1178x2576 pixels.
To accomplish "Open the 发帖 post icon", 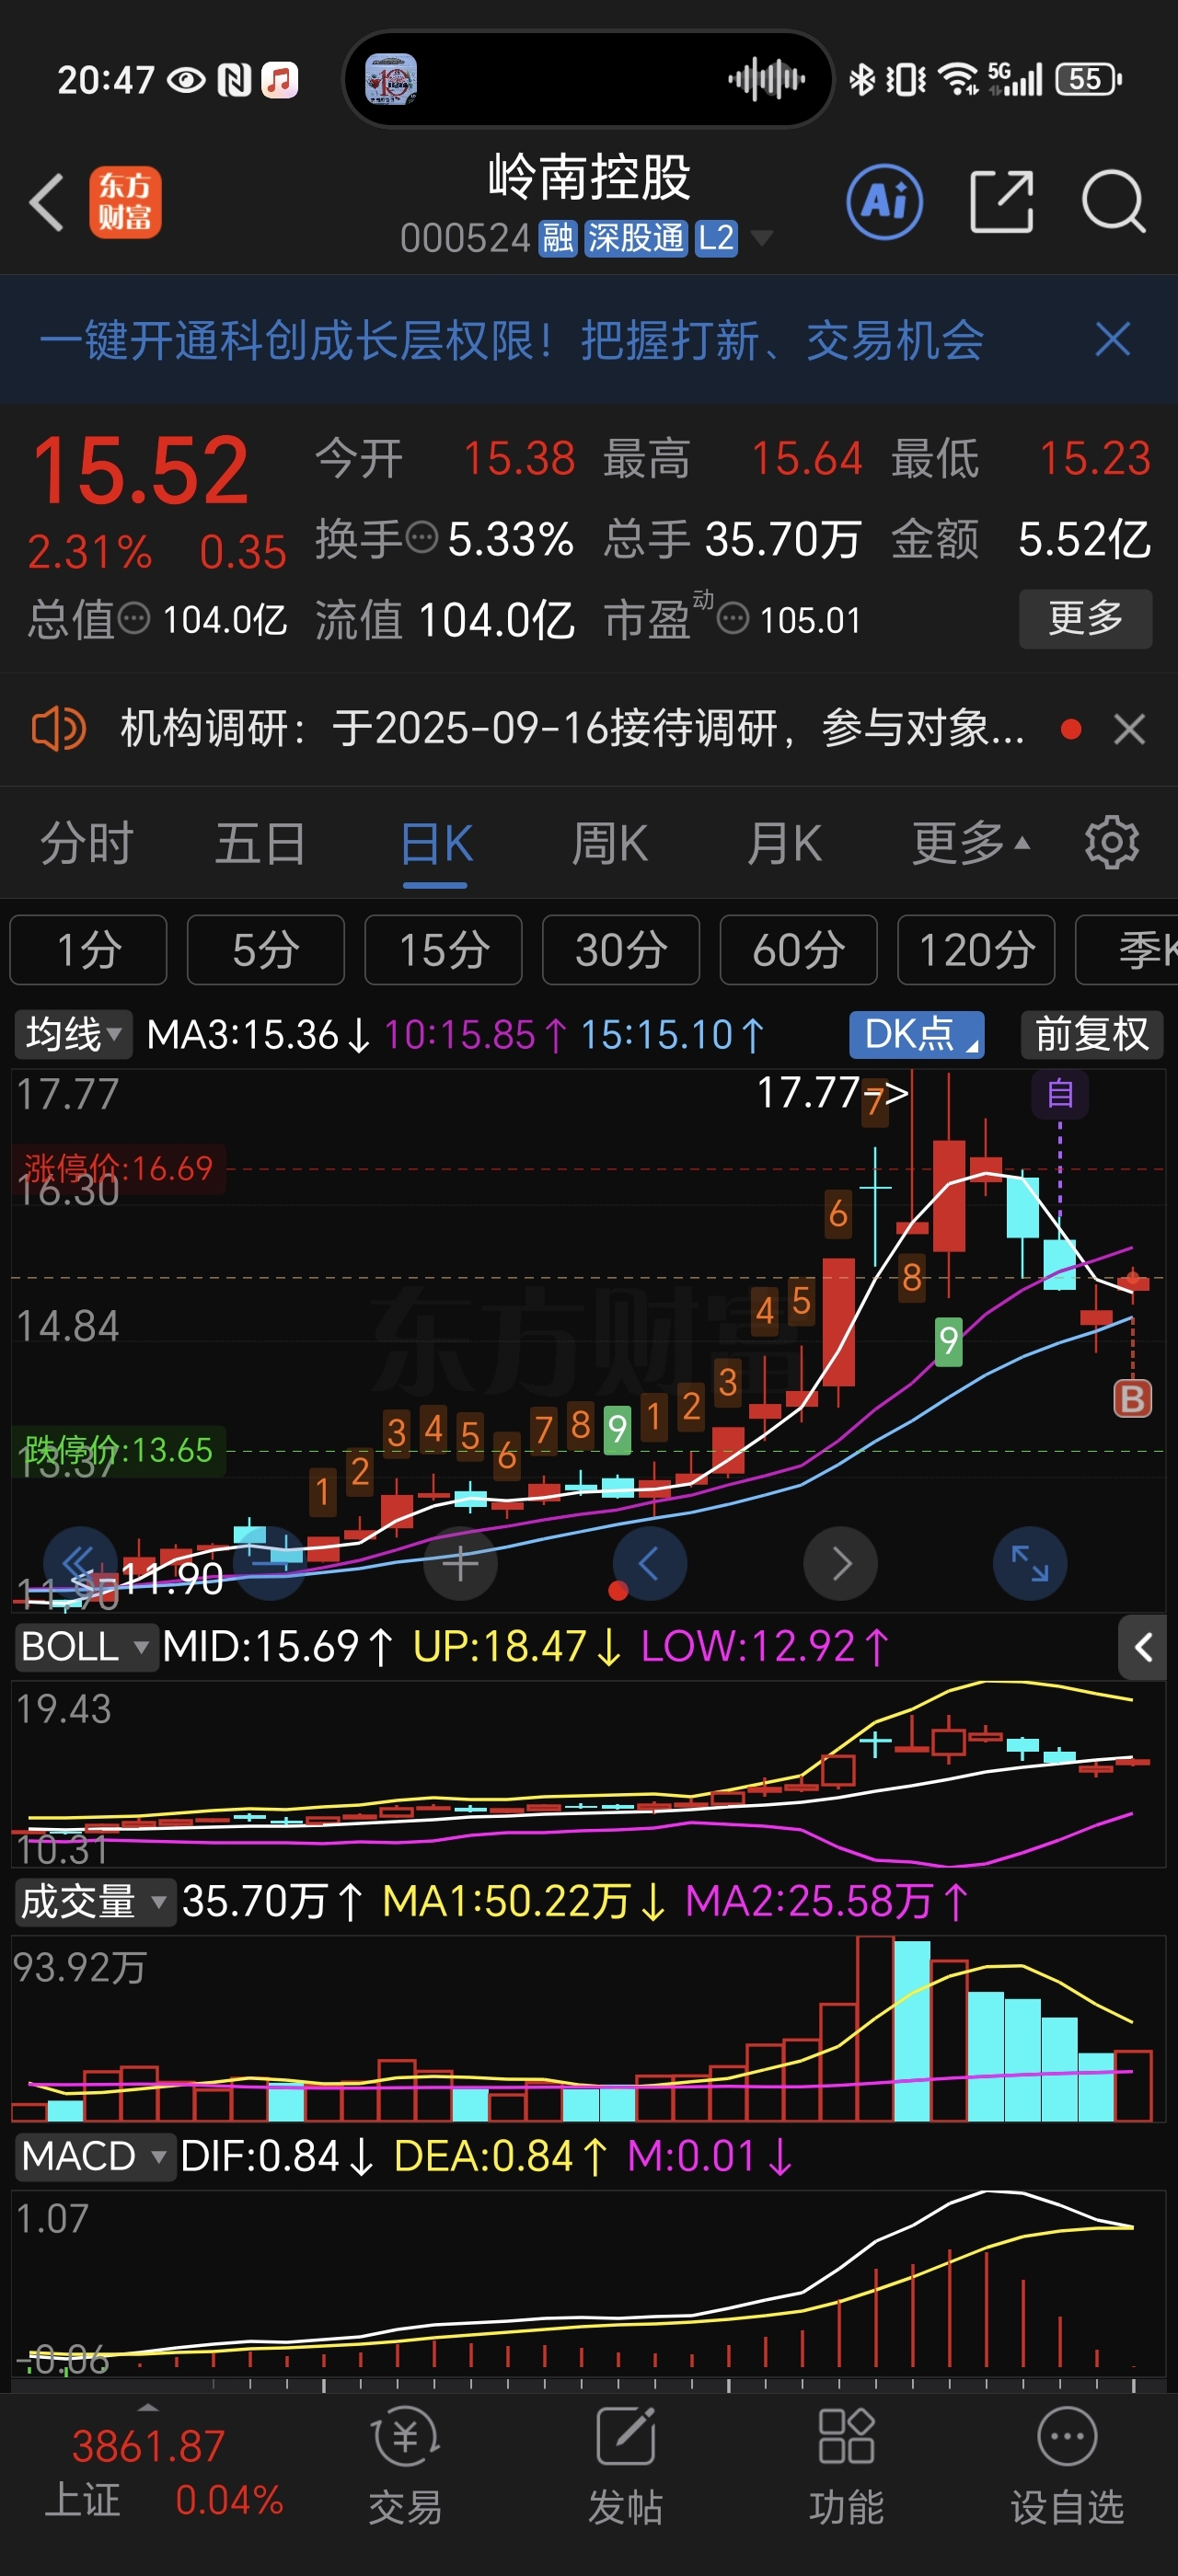I will 625,2465.
